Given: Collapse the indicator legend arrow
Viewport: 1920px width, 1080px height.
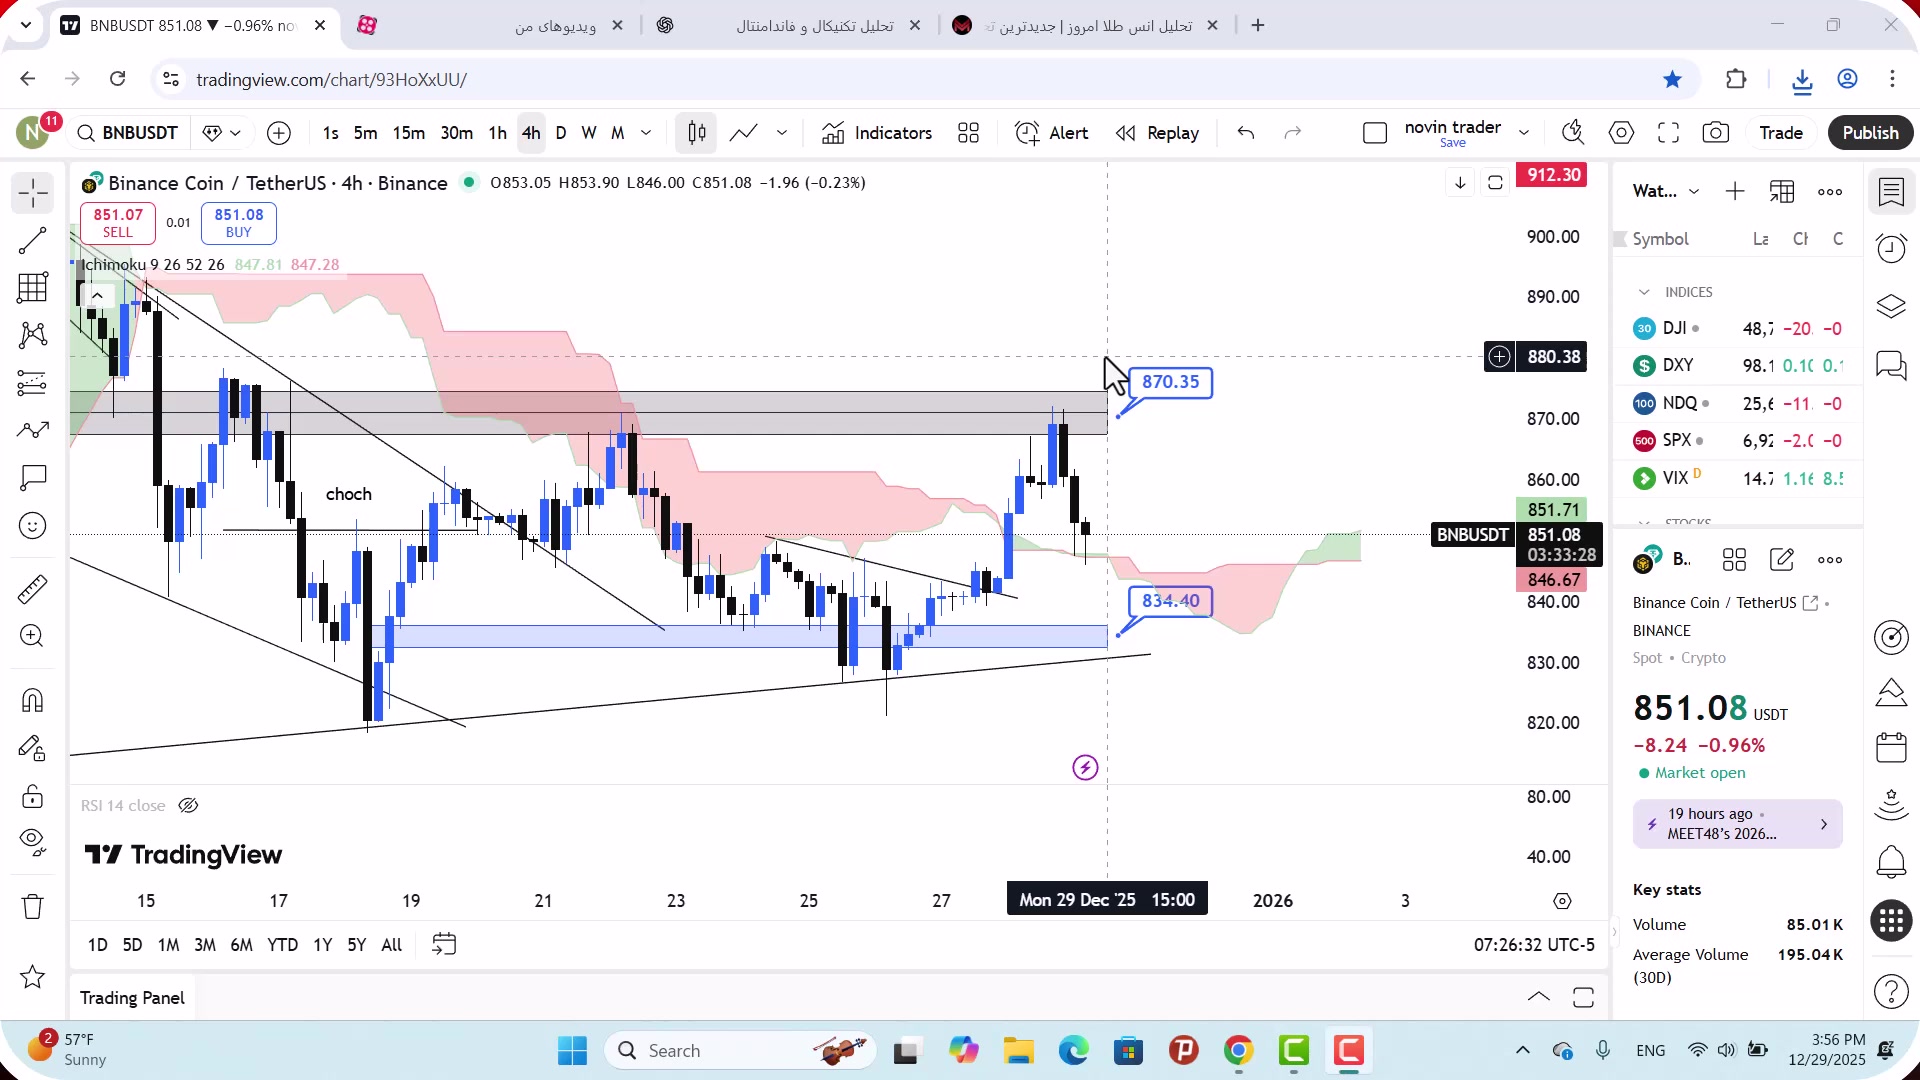Looking at the screenshot, I should [97, 296].
